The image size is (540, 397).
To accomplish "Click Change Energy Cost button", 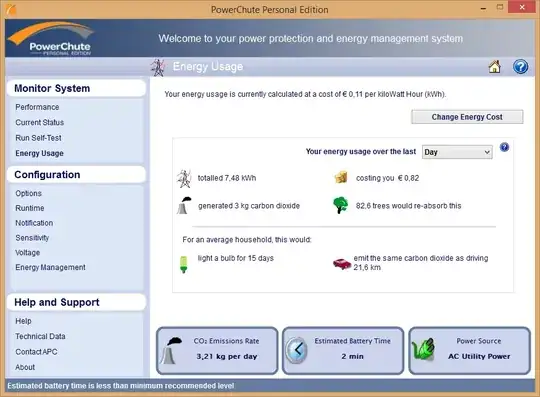I will coord(467,117).
